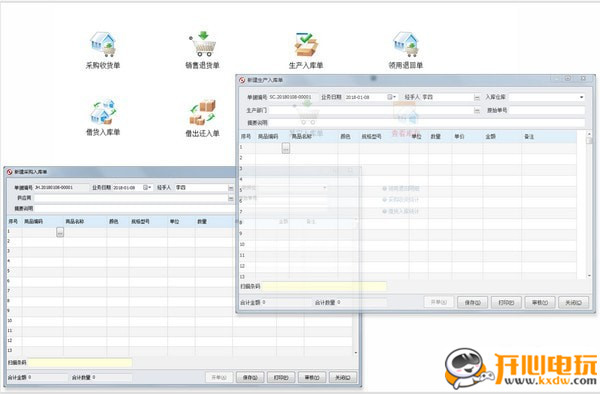Click 打印 button in 采购入库单 window
This screenshot has width=600, height=394.
point(281,377)
